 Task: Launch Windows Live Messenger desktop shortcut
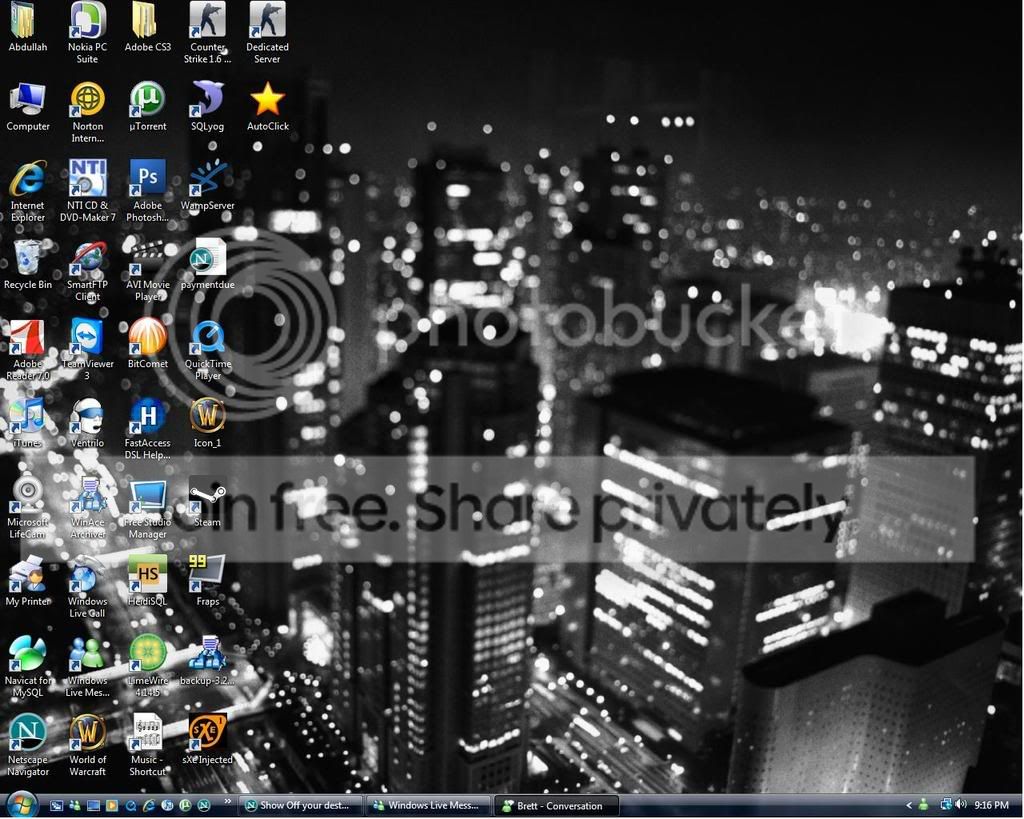pos(88,667)
